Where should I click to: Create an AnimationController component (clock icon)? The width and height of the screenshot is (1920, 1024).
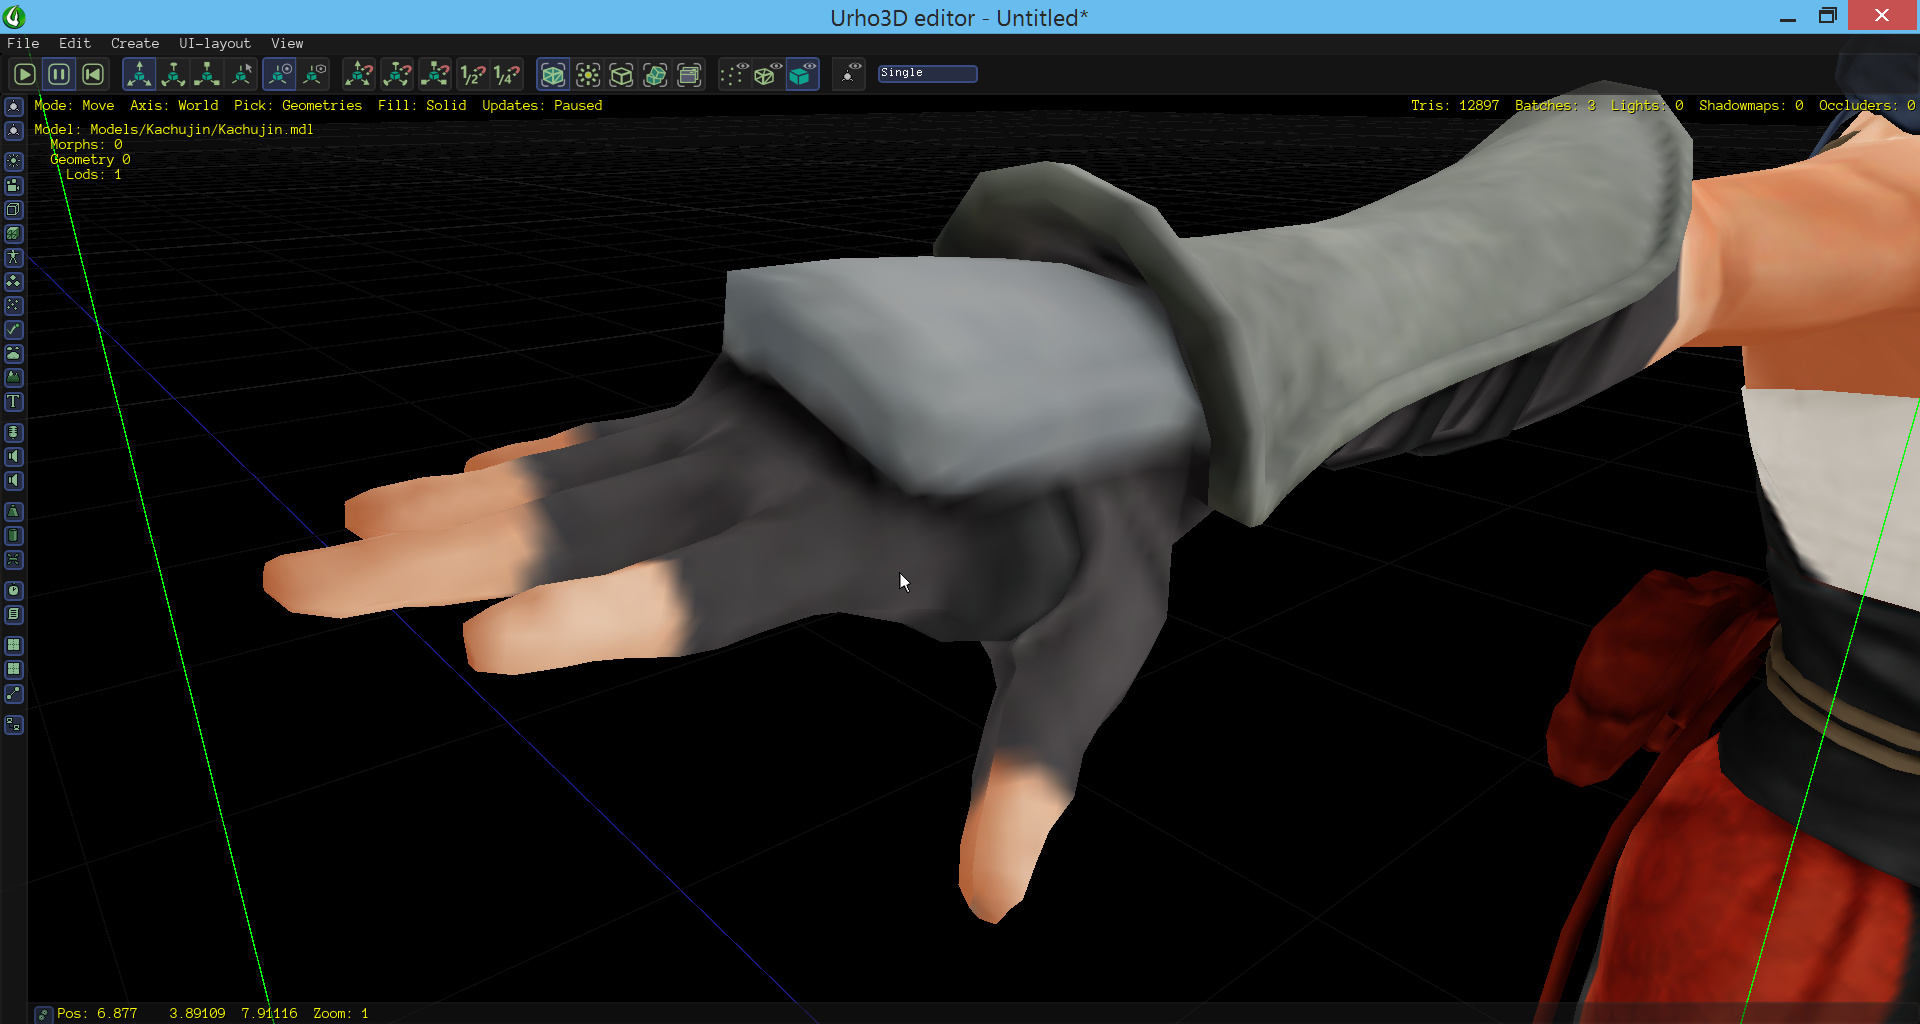click(x=14, y=590)
